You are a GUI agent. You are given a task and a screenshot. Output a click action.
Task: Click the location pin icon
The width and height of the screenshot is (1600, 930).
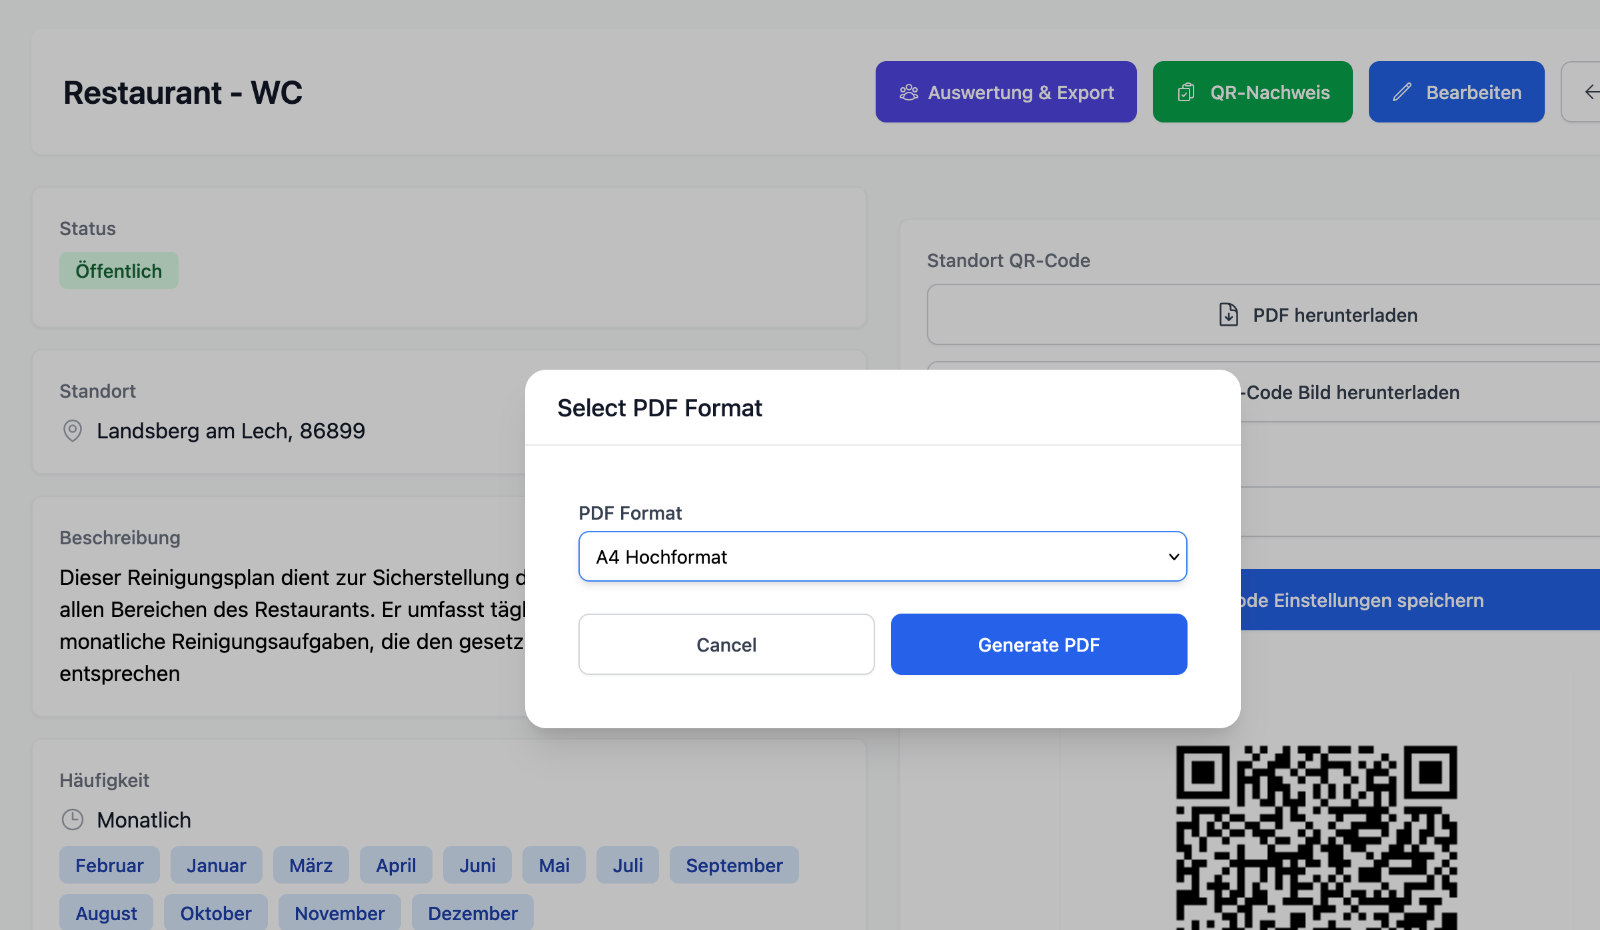[73, 431]
